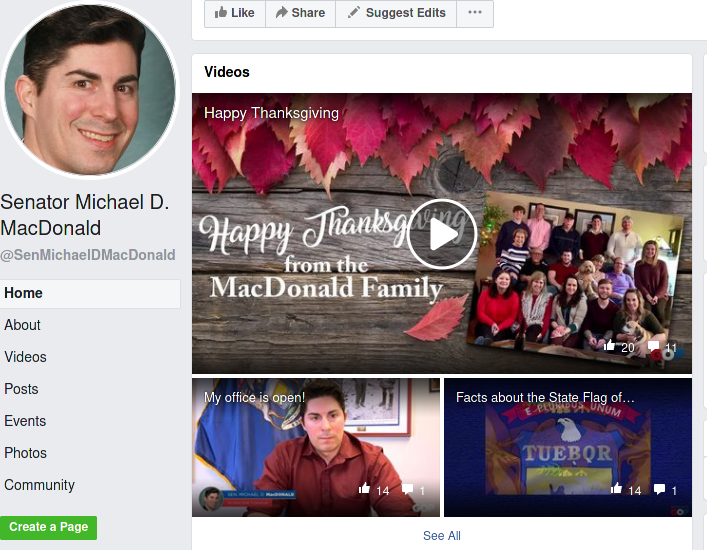
Task: Click the comment icon on Thanksgiving video
Action: (x=653, y=346)
